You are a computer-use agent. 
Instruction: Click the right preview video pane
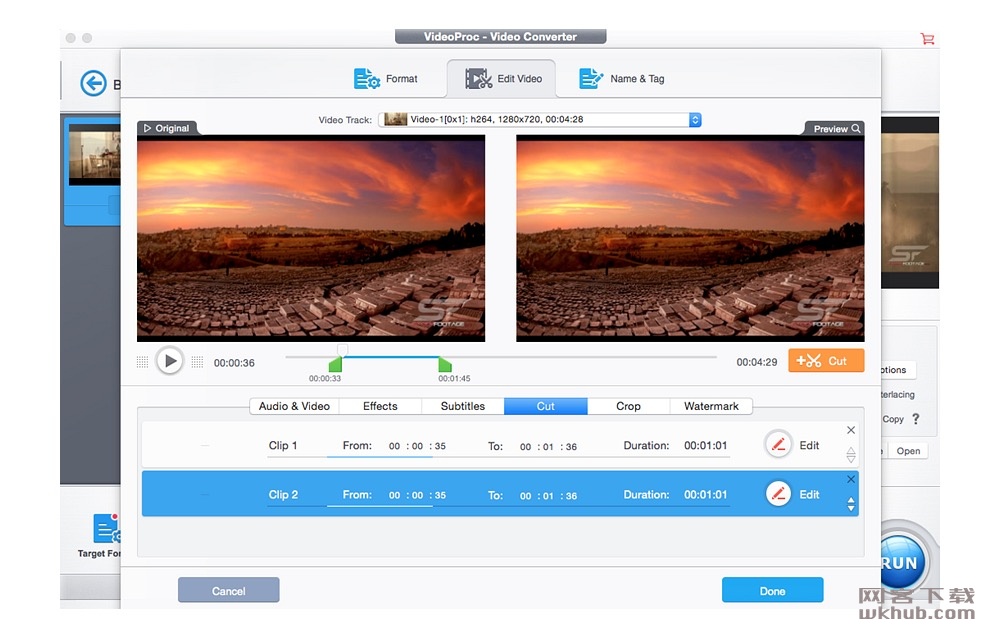[690, 238]
